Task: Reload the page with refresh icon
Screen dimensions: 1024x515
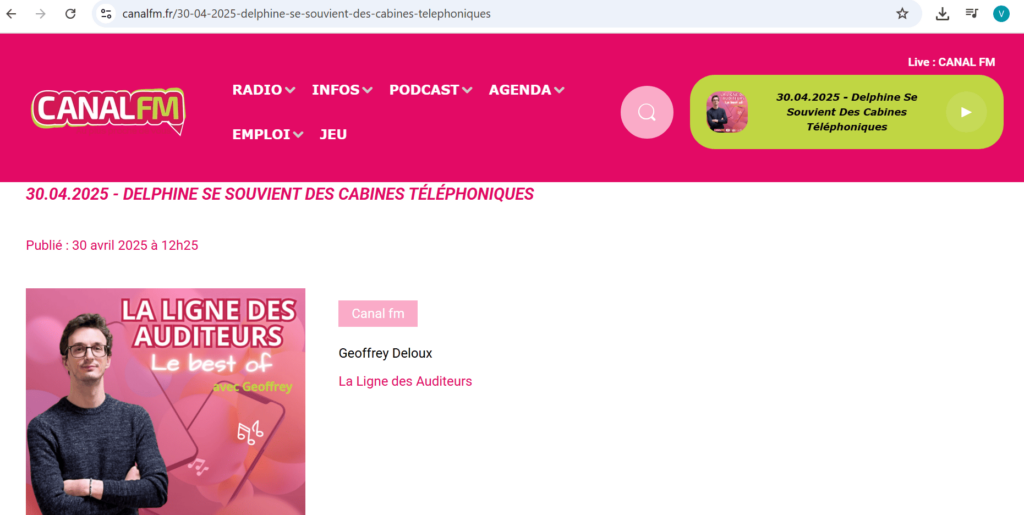Action: [x=71, y=14]
